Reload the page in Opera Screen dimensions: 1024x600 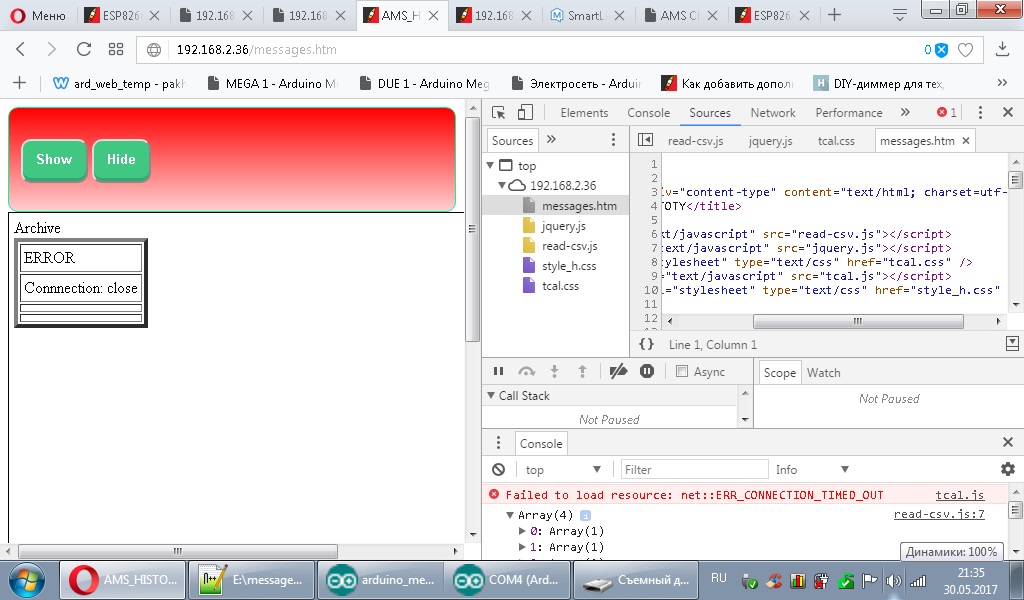84,49
